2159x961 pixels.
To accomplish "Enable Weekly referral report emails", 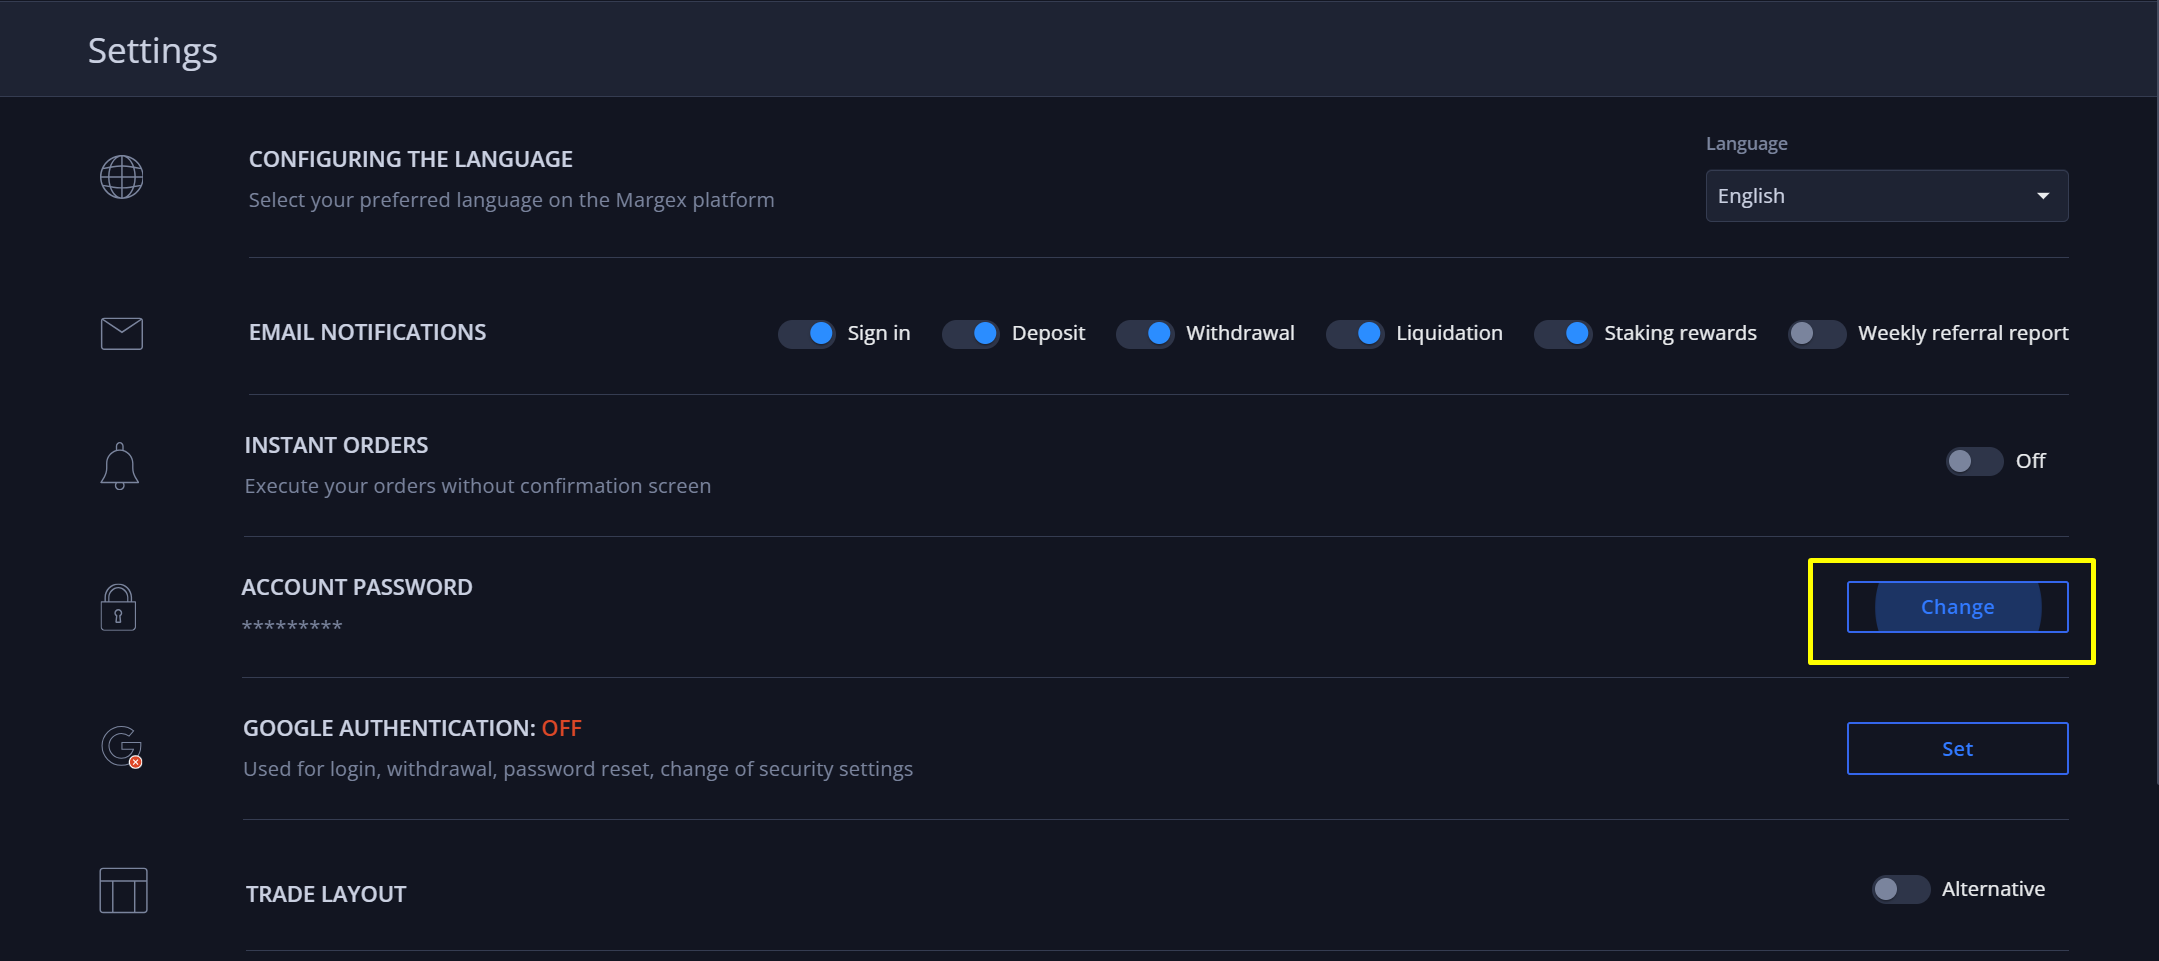I will coord(1816,334).
